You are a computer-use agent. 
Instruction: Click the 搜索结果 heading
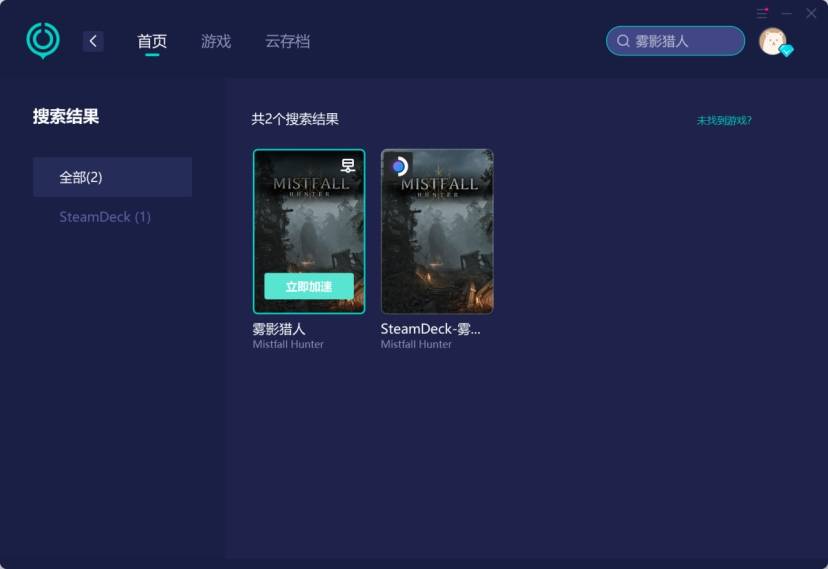(66, 116)
